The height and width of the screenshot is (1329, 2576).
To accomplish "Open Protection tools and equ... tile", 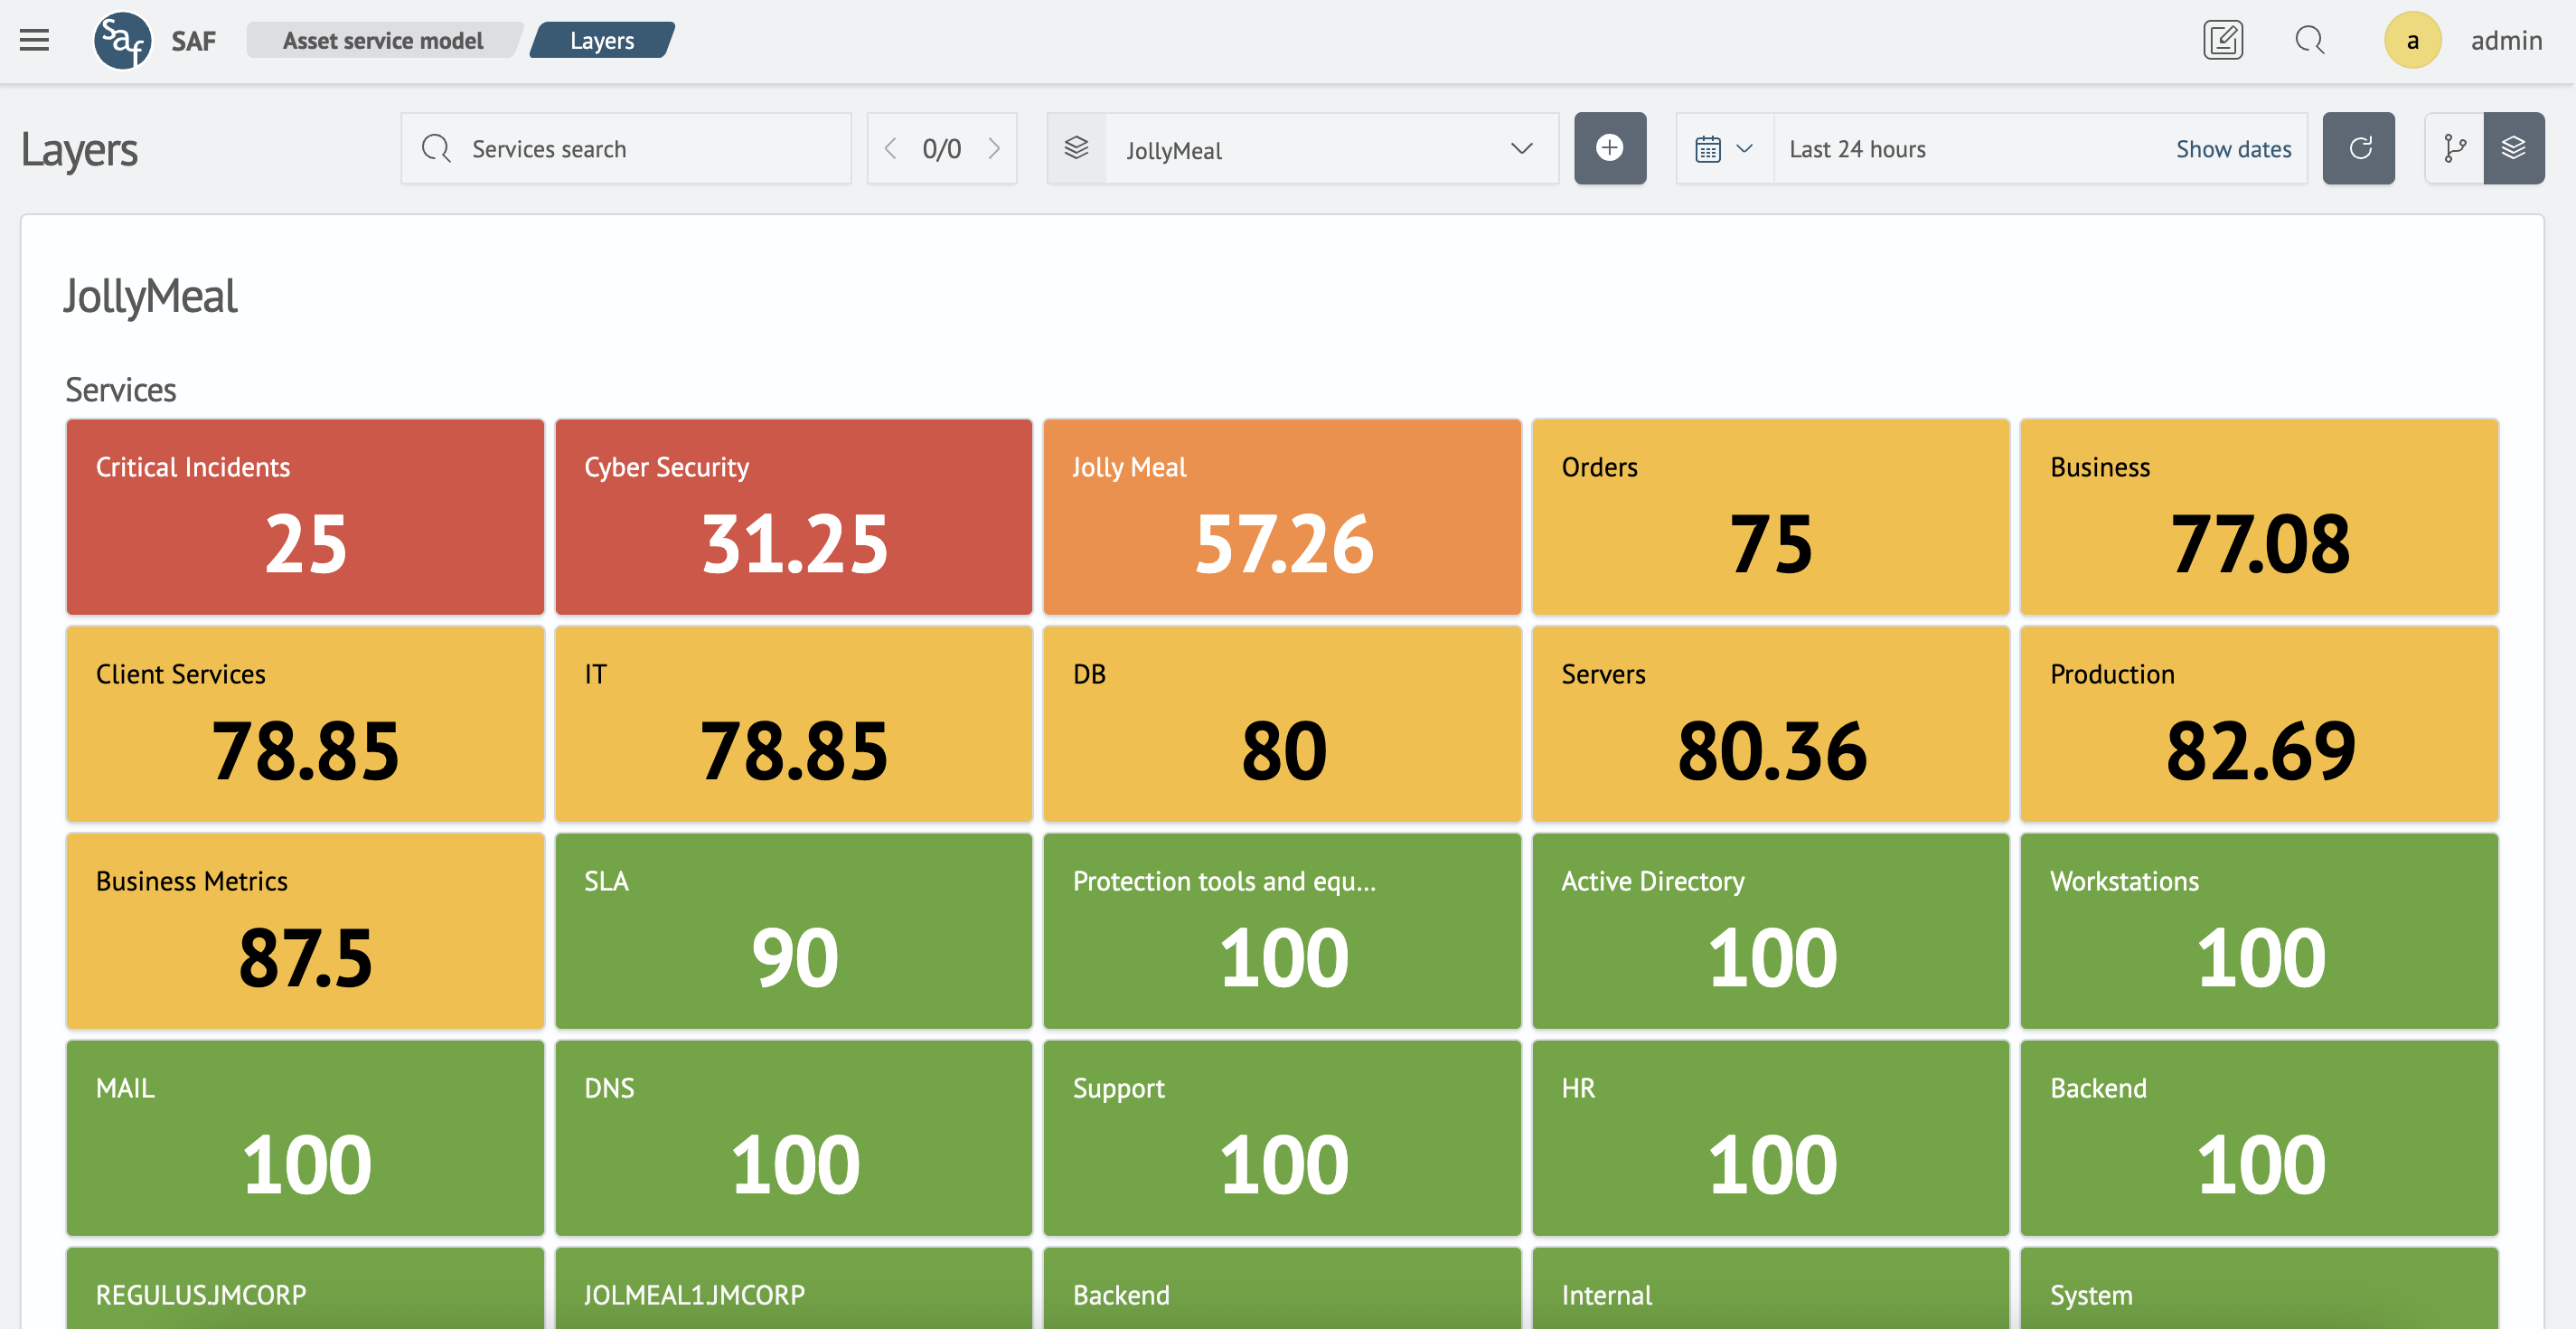I will [x=1282, y=930].
